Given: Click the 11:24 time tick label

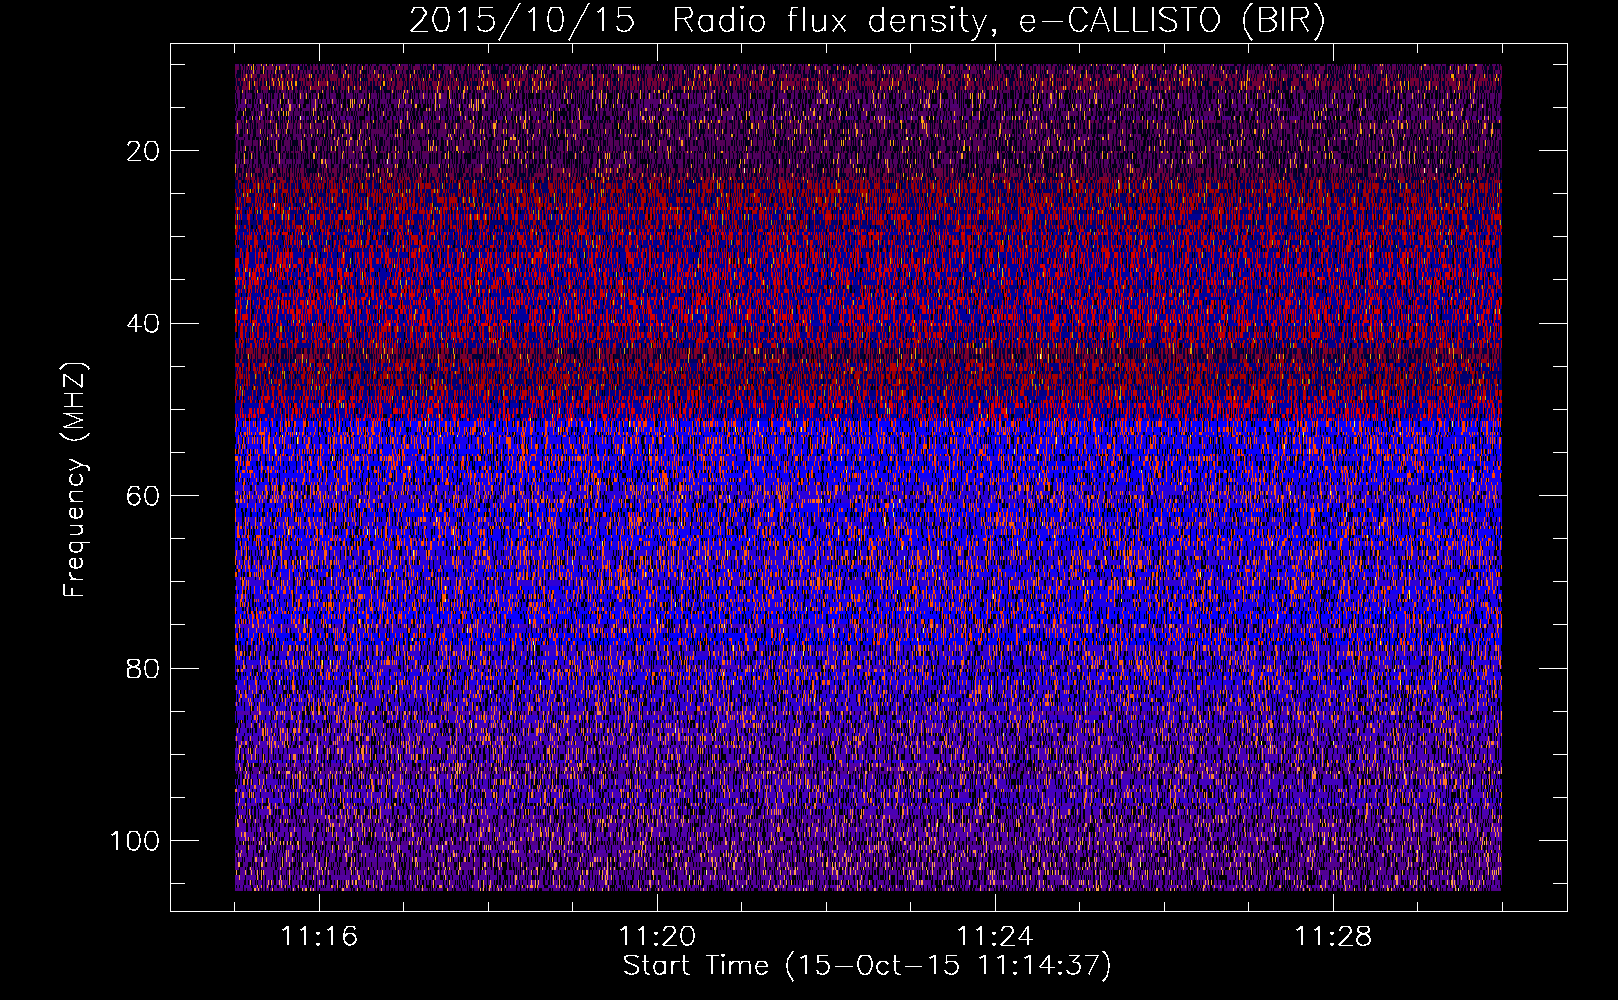Looking at the screenshot, I should 995,937.
